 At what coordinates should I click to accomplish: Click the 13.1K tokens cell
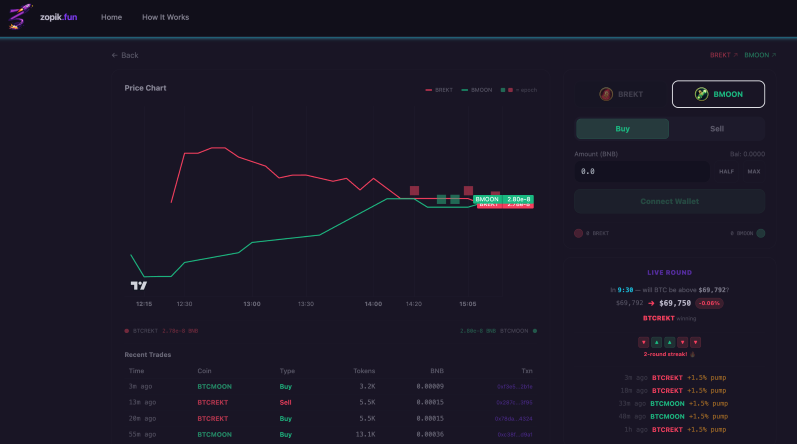pyautogui.click(x=365, y=434)
